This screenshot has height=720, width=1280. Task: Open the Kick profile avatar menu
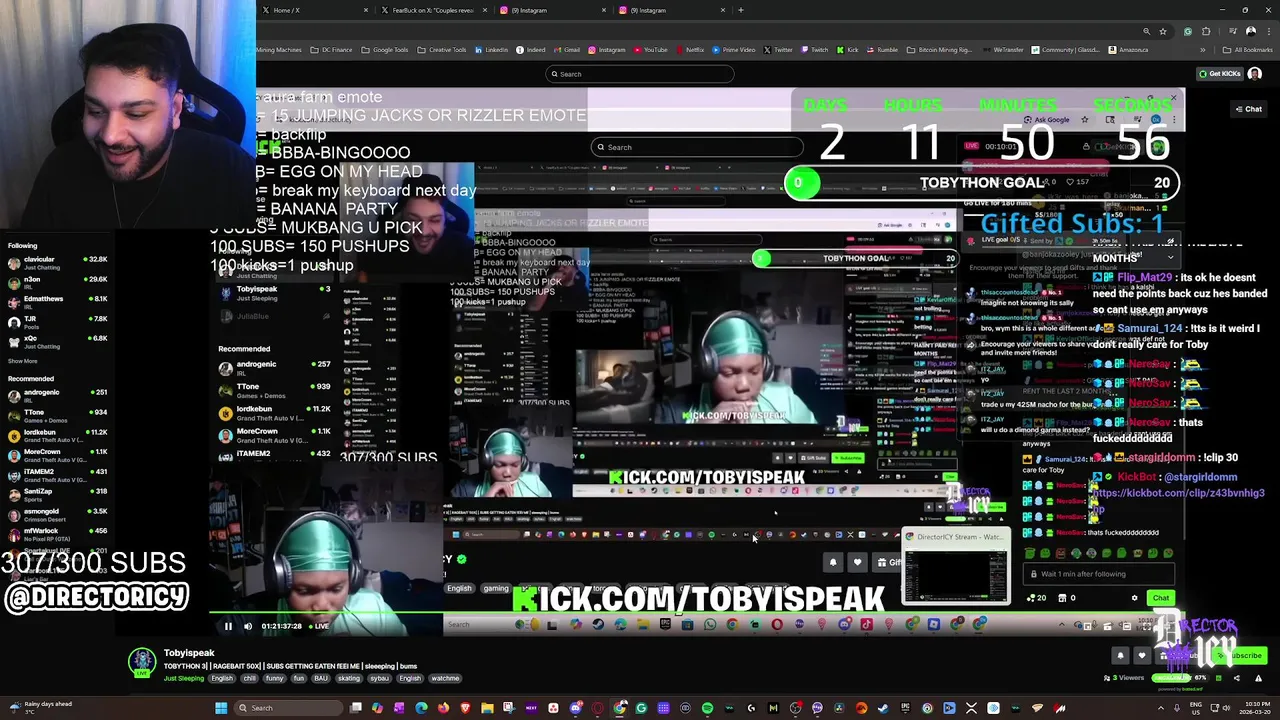tap(1255, 74)
